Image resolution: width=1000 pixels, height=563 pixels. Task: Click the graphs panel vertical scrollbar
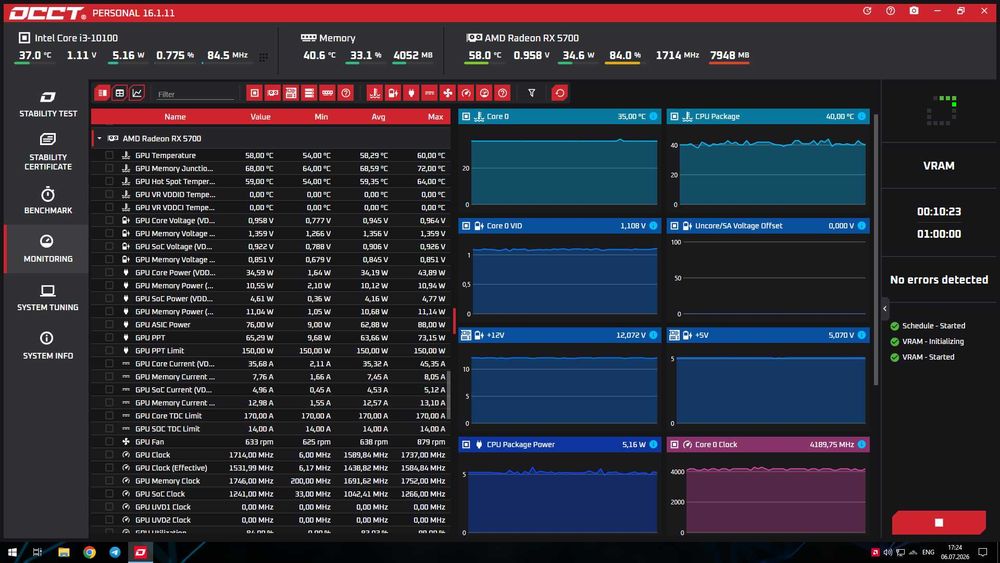pos(876,249)
